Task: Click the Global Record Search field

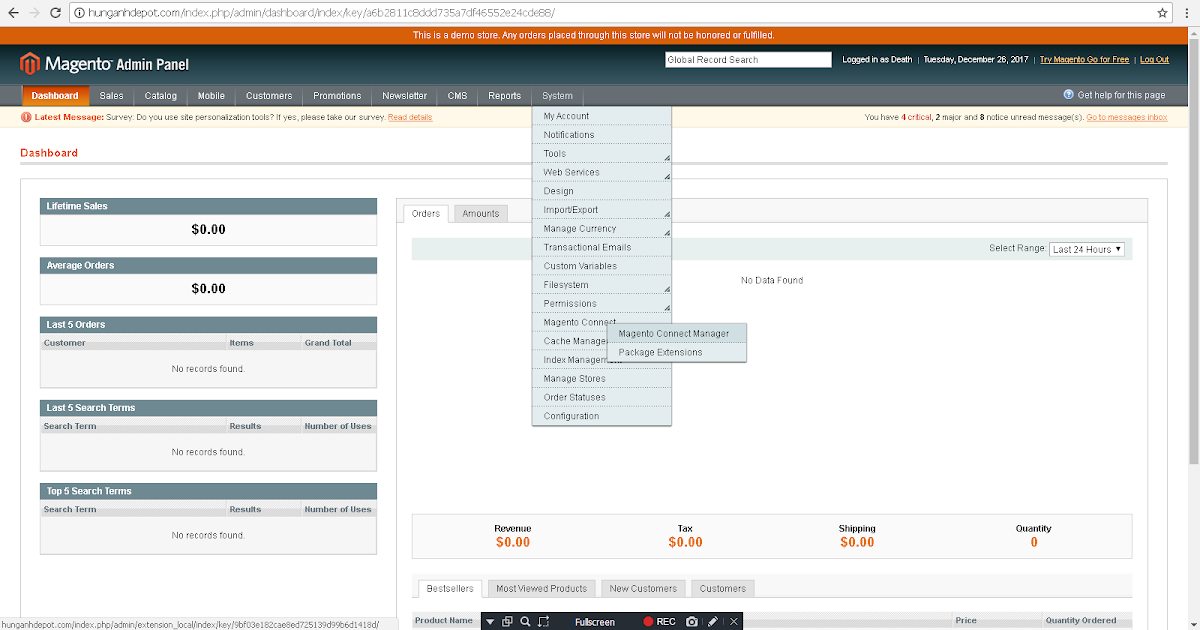Action: pos(747,59)
